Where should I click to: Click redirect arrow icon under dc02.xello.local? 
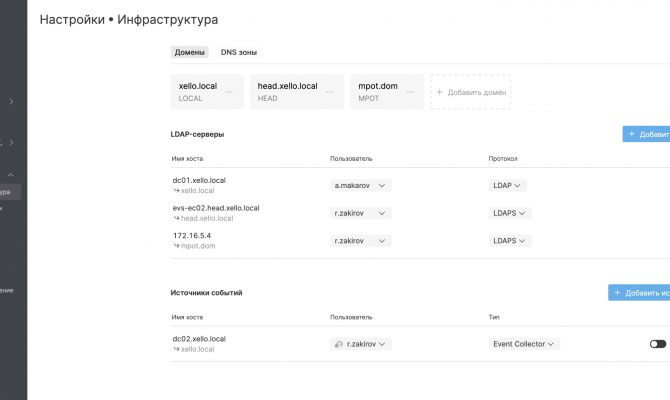tap(176, 349)
